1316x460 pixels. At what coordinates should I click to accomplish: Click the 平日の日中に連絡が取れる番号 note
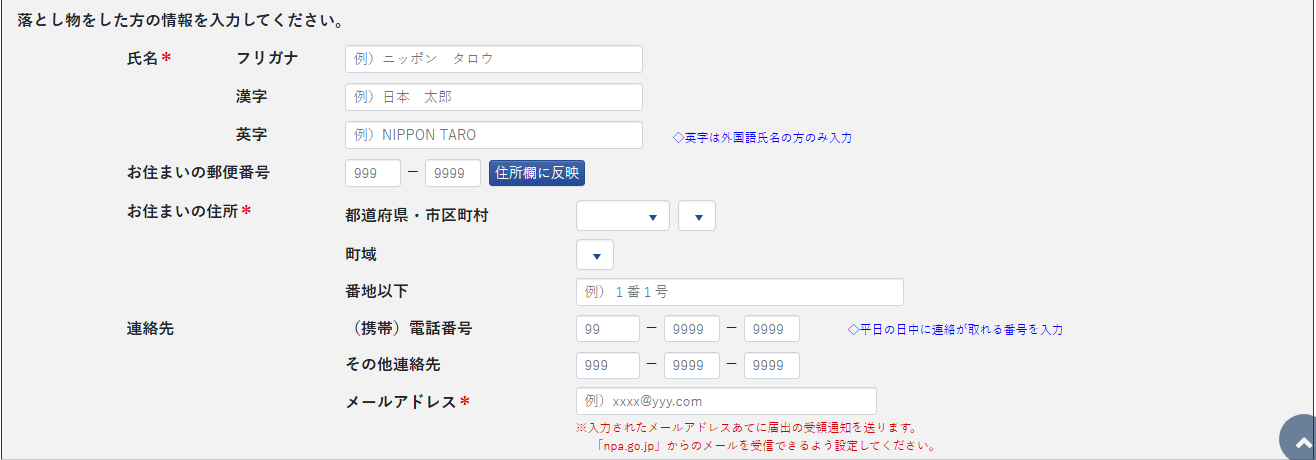click(x=954, y=329)
